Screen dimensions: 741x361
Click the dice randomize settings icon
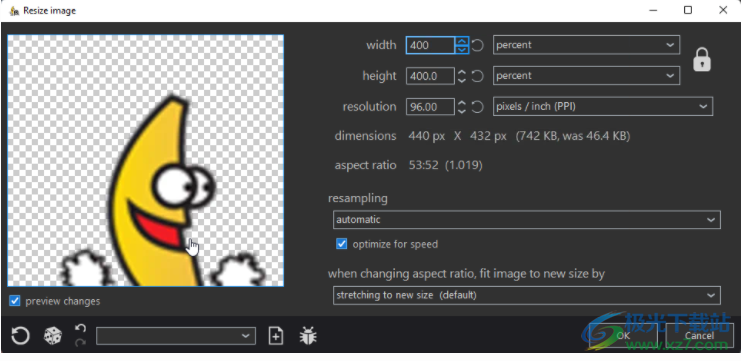click(x=52, y=336)
